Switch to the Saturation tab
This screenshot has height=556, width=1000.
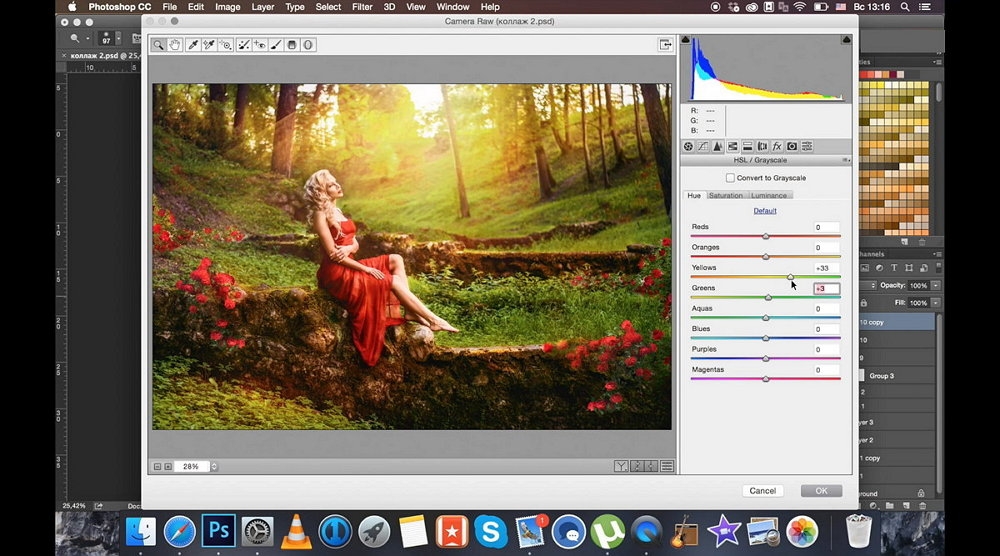(726, 196)
